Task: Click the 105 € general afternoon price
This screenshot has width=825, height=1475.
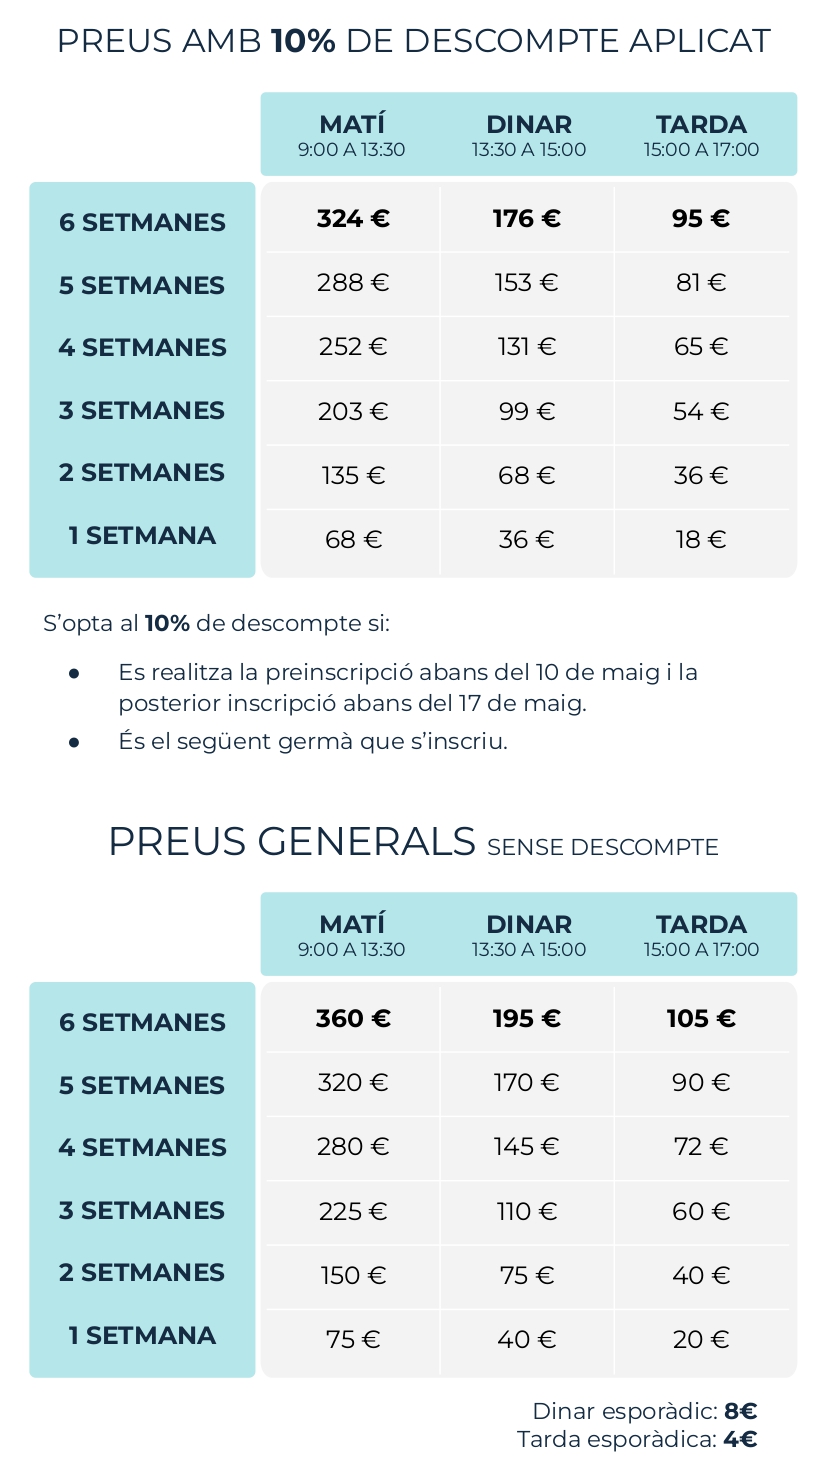Action: pos(701,1019)
